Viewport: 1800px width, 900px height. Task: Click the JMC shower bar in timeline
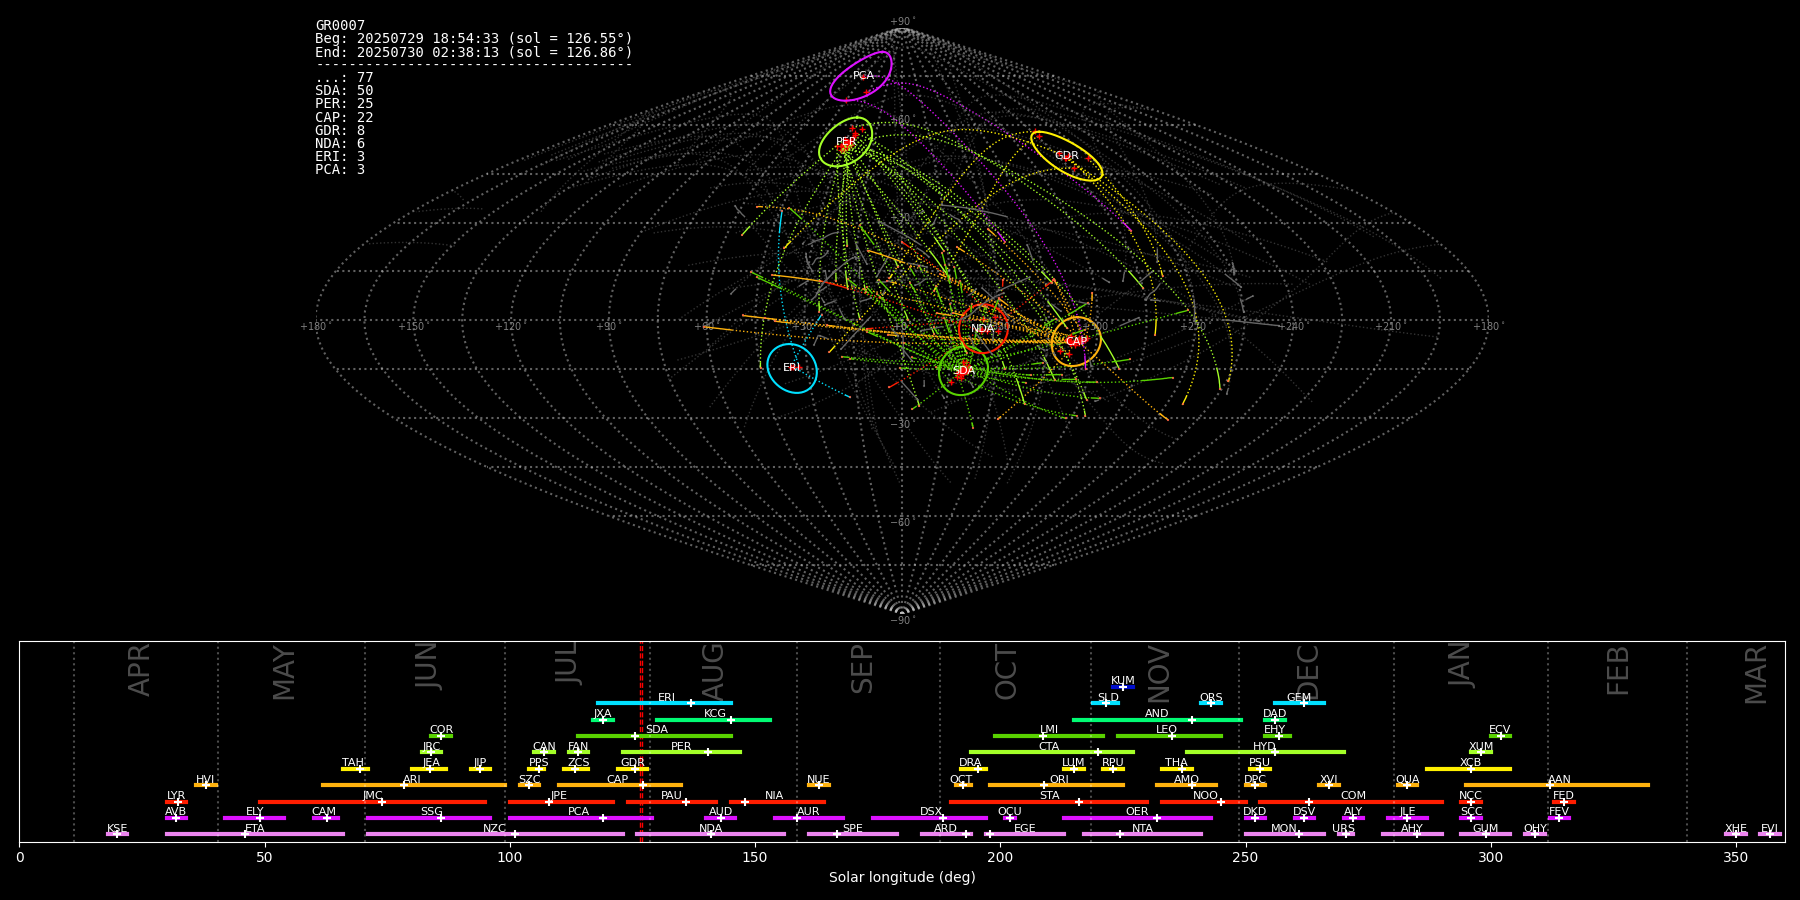[x=373, y=801]
